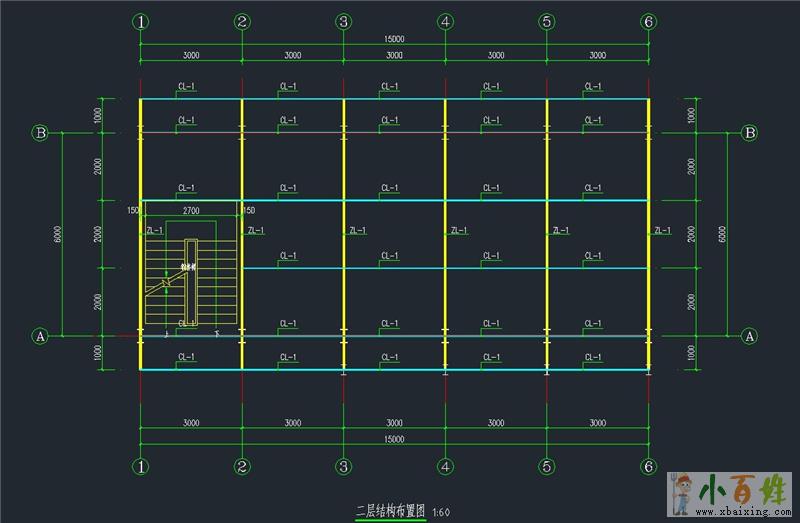The height and width of the screenshot is (523, 800).
Task: Click the ZL-1 label inside the stairwell
Action: pyautogui.click(x=155, y=231)
